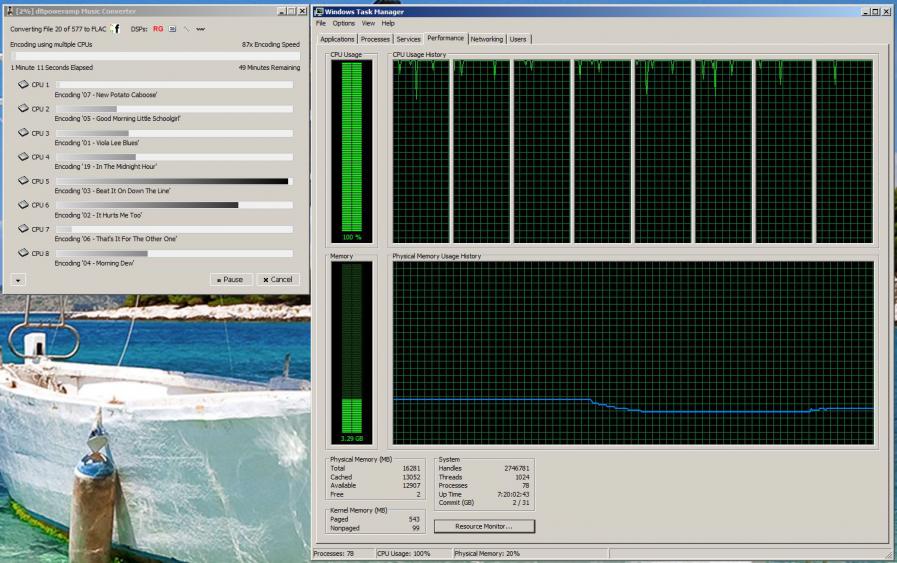Click the CPU 5 encoding progress bar

pyautogui.click(x=173, y=181)
